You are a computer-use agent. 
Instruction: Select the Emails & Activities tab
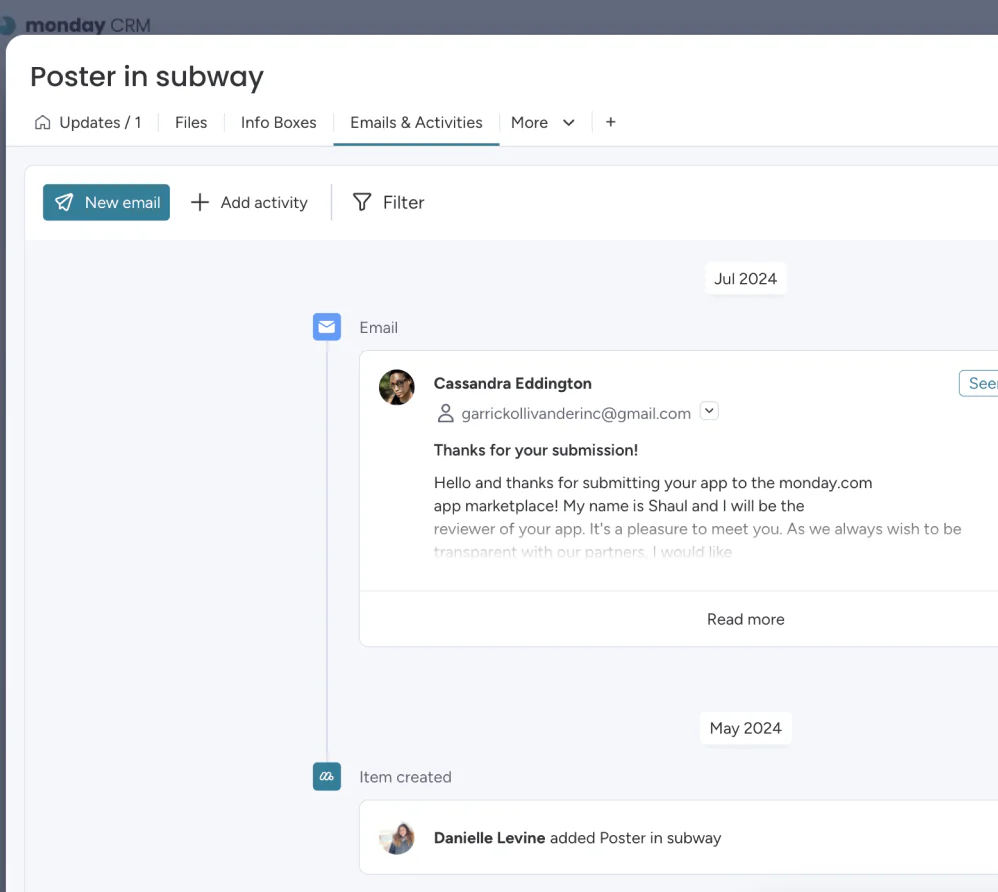(416, 122)
